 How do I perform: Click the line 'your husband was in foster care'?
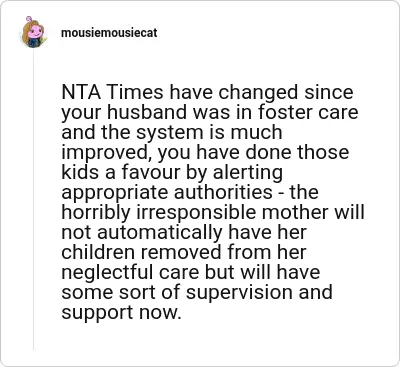pos(210,112)
